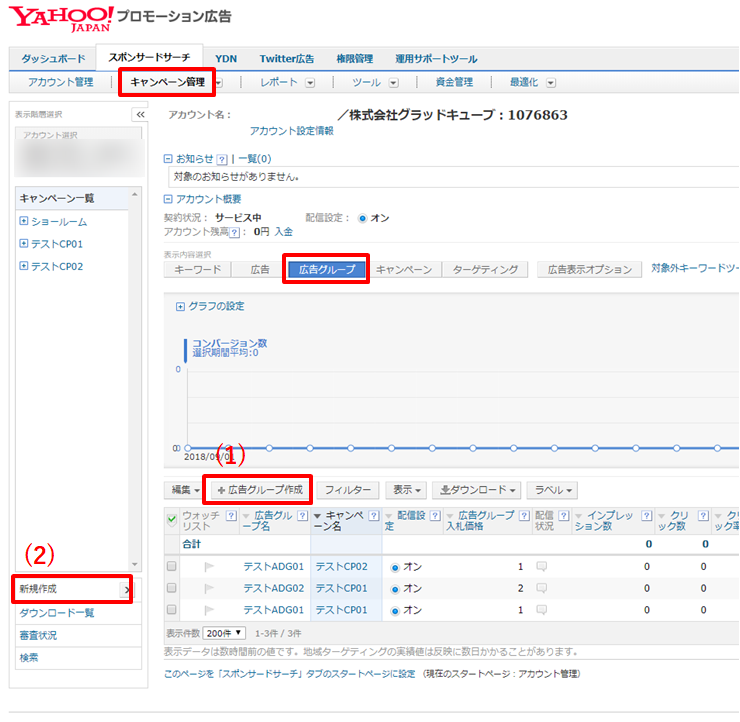Viewport: 740px width, 722px height.
Task: Open キャンペーン管理 dropdown arrow
Action: [x=219, y=83]
